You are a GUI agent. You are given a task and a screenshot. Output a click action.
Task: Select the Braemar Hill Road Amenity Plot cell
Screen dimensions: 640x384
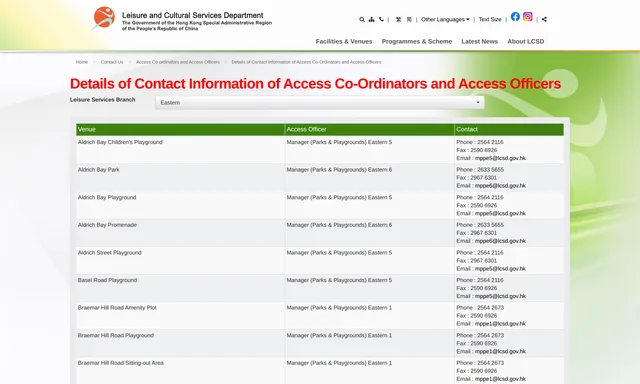pyautogui.click(x=180, y=315)
